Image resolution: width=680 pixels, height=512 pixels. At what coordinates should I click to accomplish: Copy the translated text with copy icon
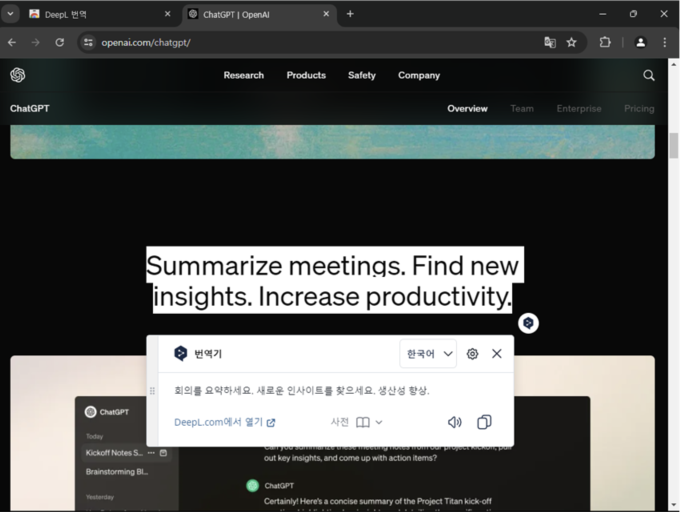pos(484,422)
